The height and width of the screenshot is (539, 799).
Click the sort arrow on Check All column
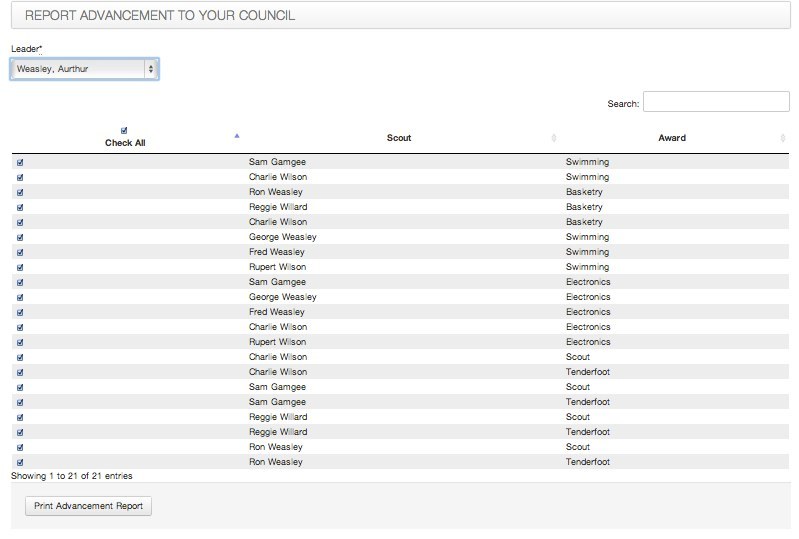(x=236, y=136)
